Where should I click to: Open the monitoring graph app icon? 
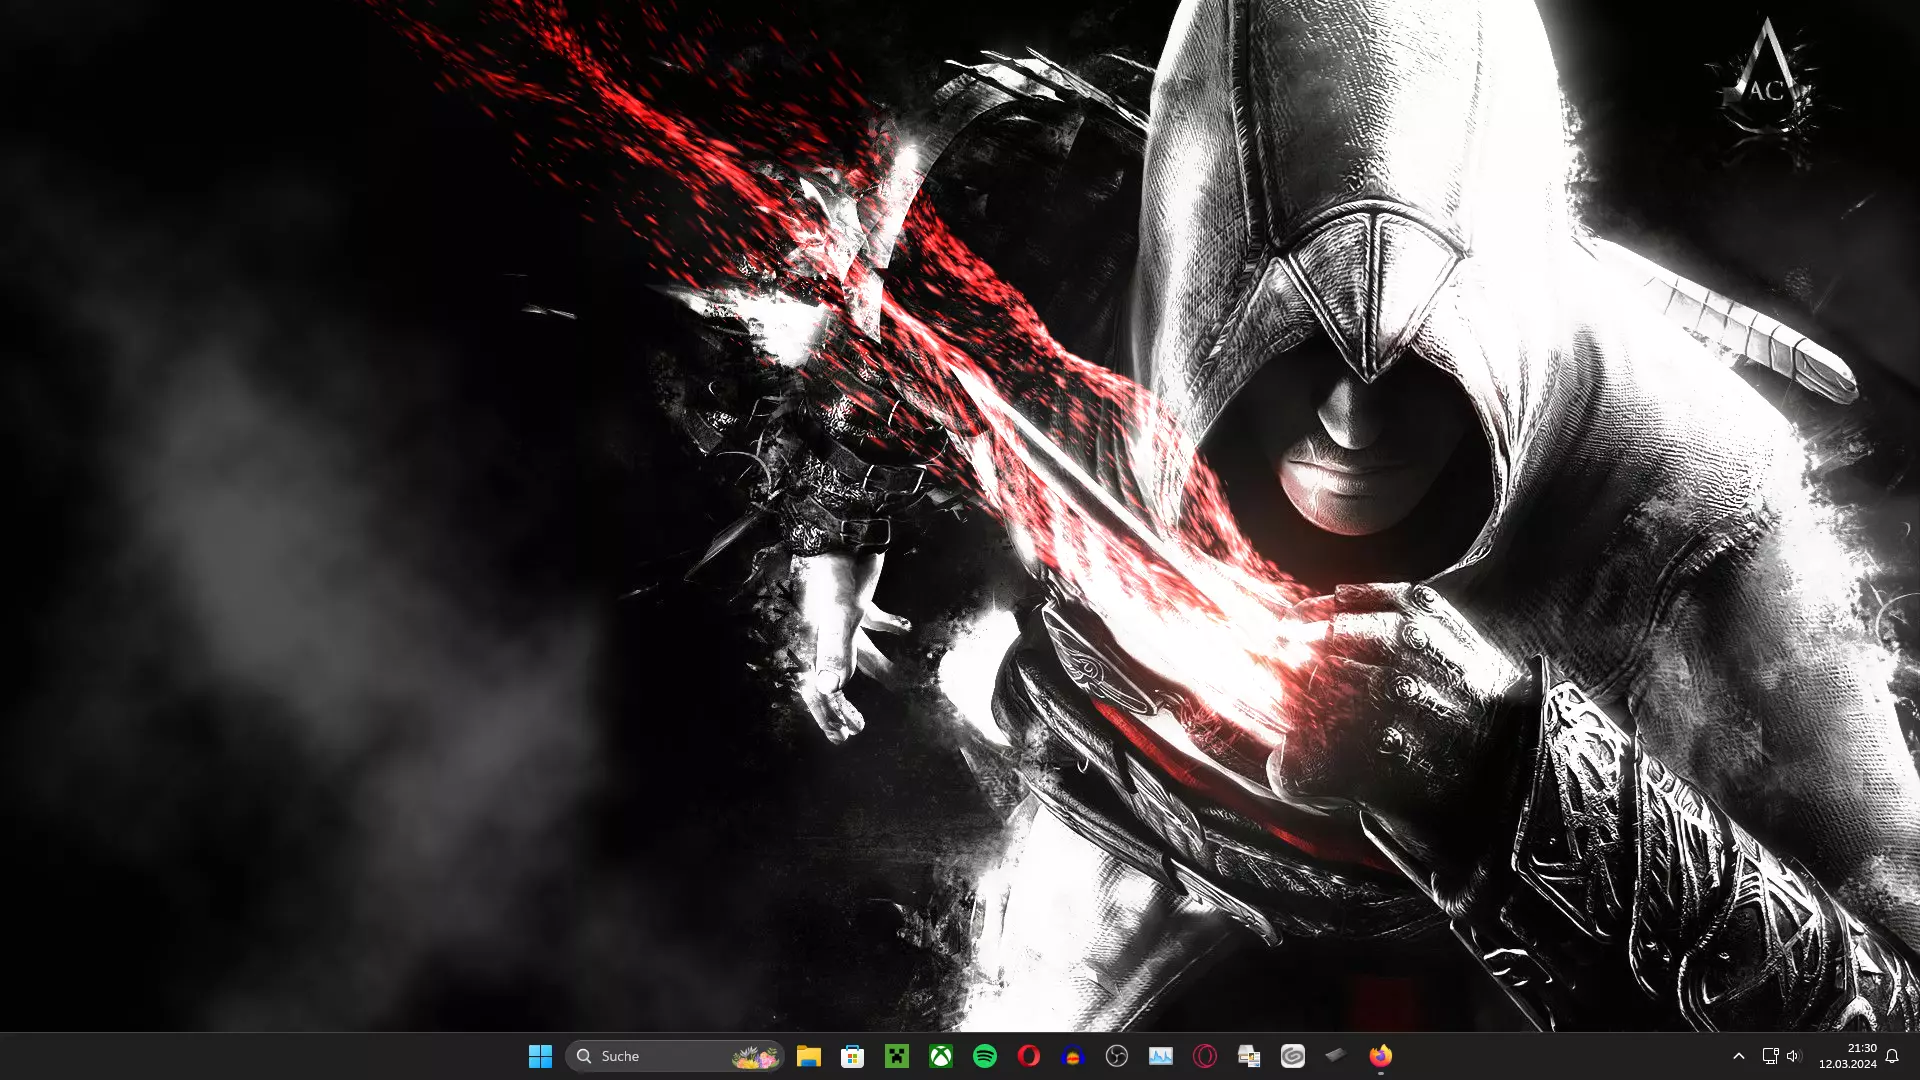[1161, 1056]
